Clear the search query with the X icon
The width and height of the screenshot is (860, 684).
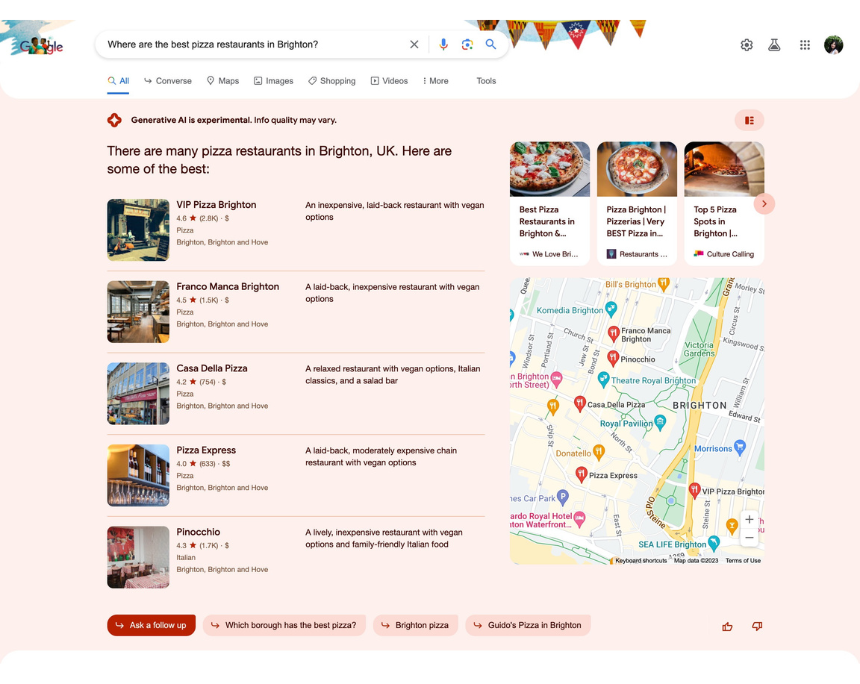(414, 44)
